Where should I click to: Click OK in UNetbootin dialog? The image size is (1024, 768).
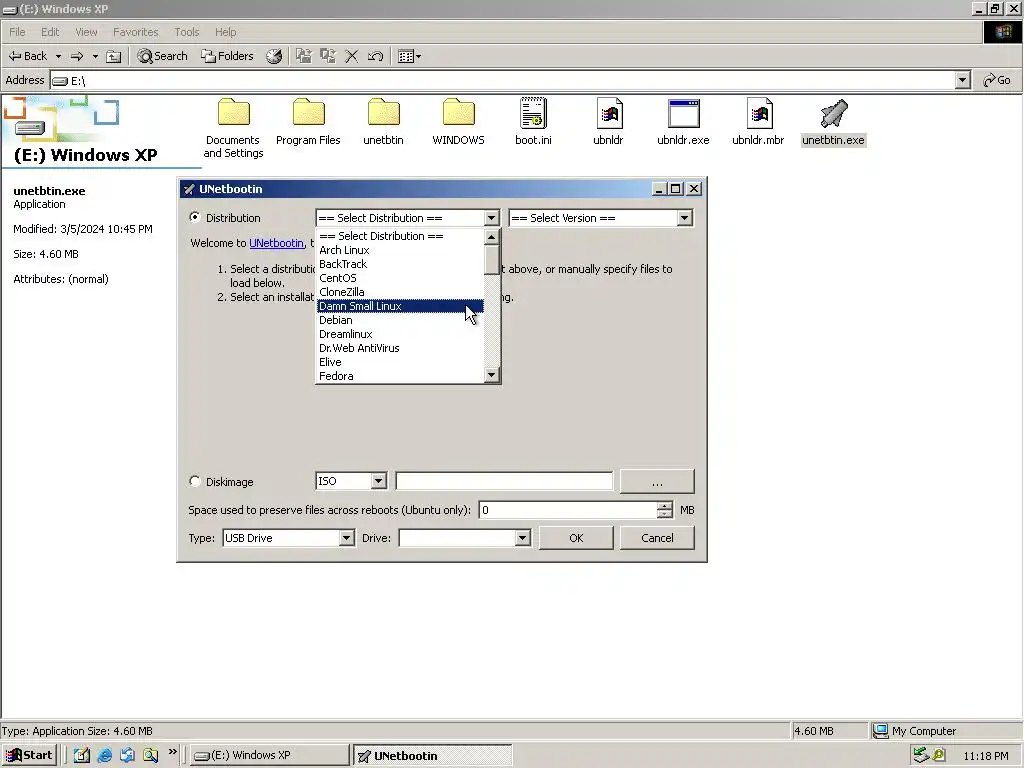point(576,538)
